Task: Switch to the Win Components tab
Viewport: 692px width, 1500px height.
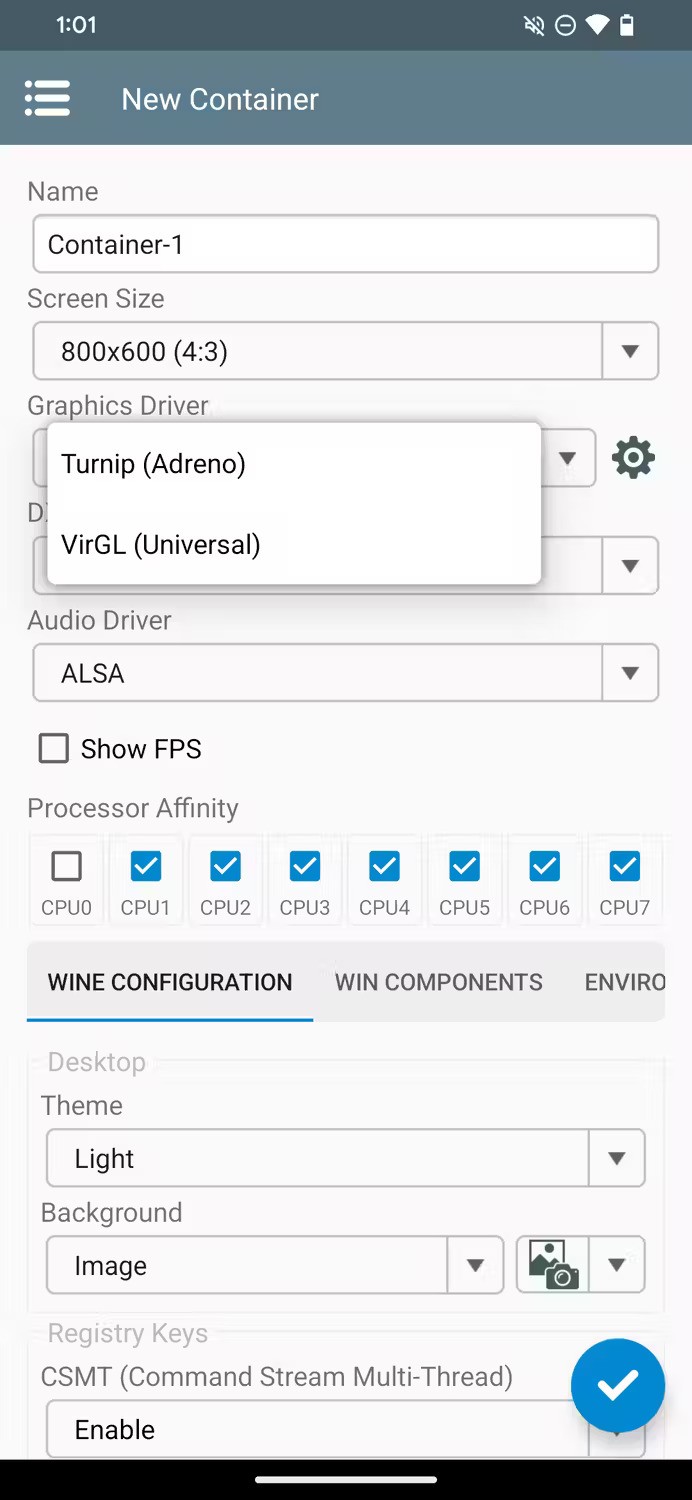Action: [x=438, y=982]
